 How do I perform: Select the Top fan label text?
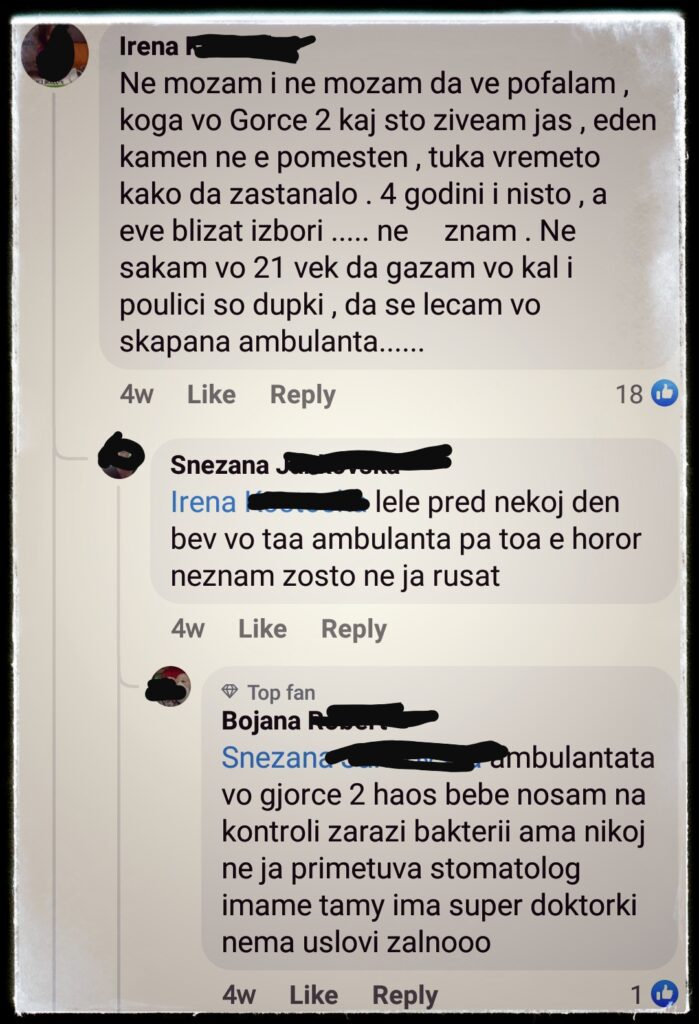(x=281, y=692)
